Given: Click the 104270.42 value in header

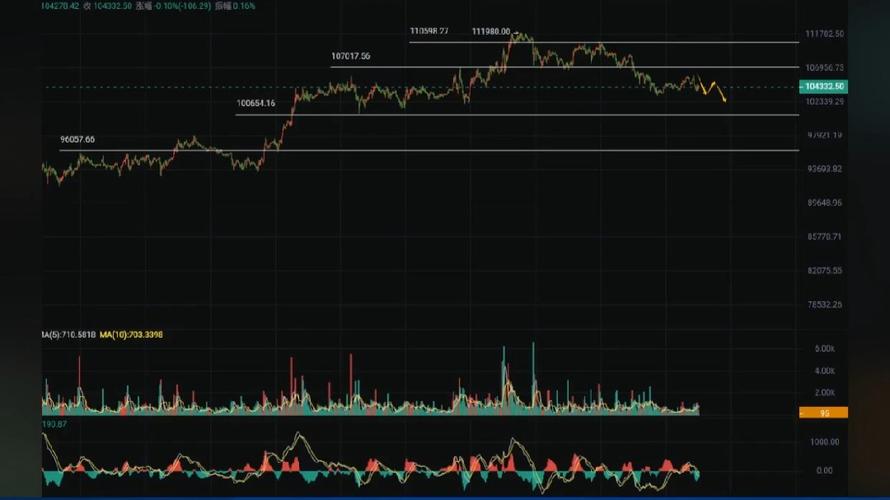Looking at the screenshot, I should click(x=60, y=6).
